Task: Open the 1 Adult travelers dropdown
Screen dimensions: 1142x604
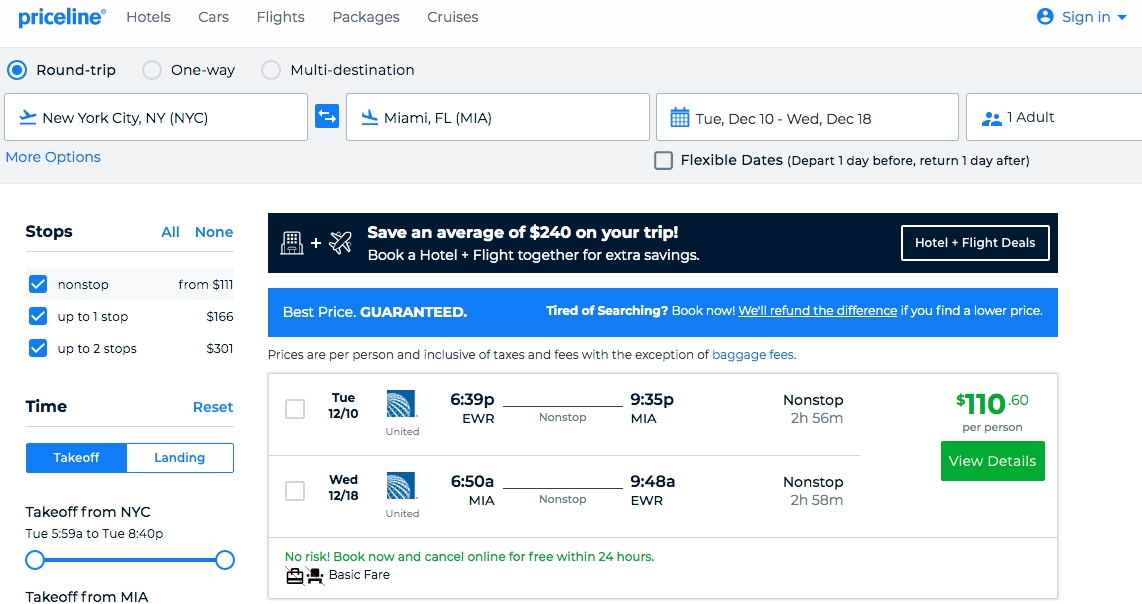Action: (x=1050, y=117)
